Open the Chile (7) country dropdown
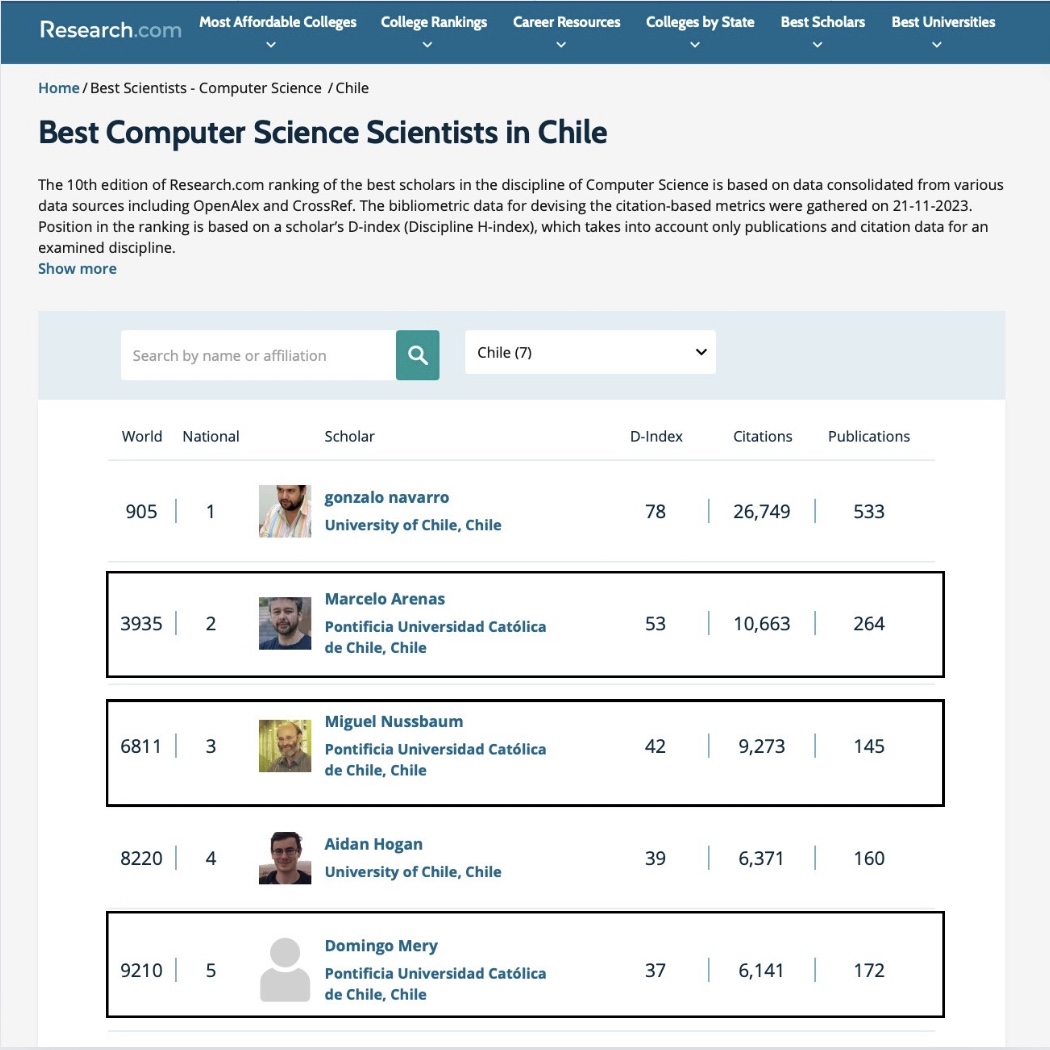Image resolution: width=1050 pixels, height=1050 pixels. (590, 352)
